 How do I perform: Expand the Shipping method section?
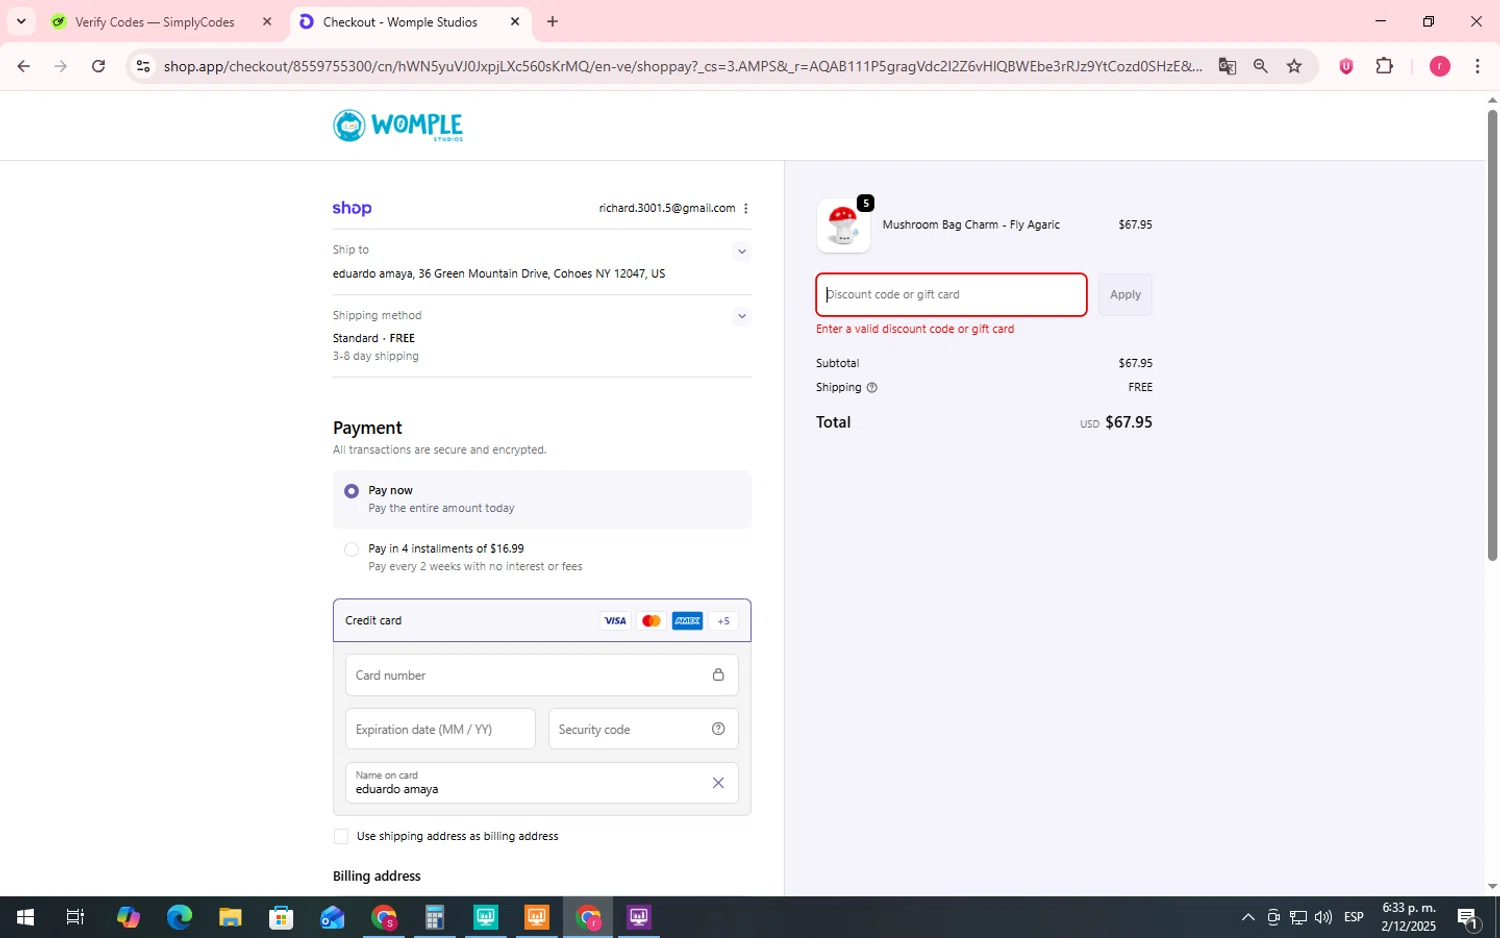click(x=741, y=316)
